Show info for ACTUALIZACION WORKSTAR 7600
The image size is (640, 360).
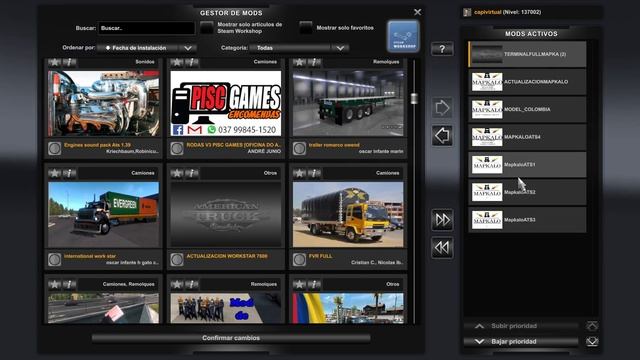(x=192, y=173)
